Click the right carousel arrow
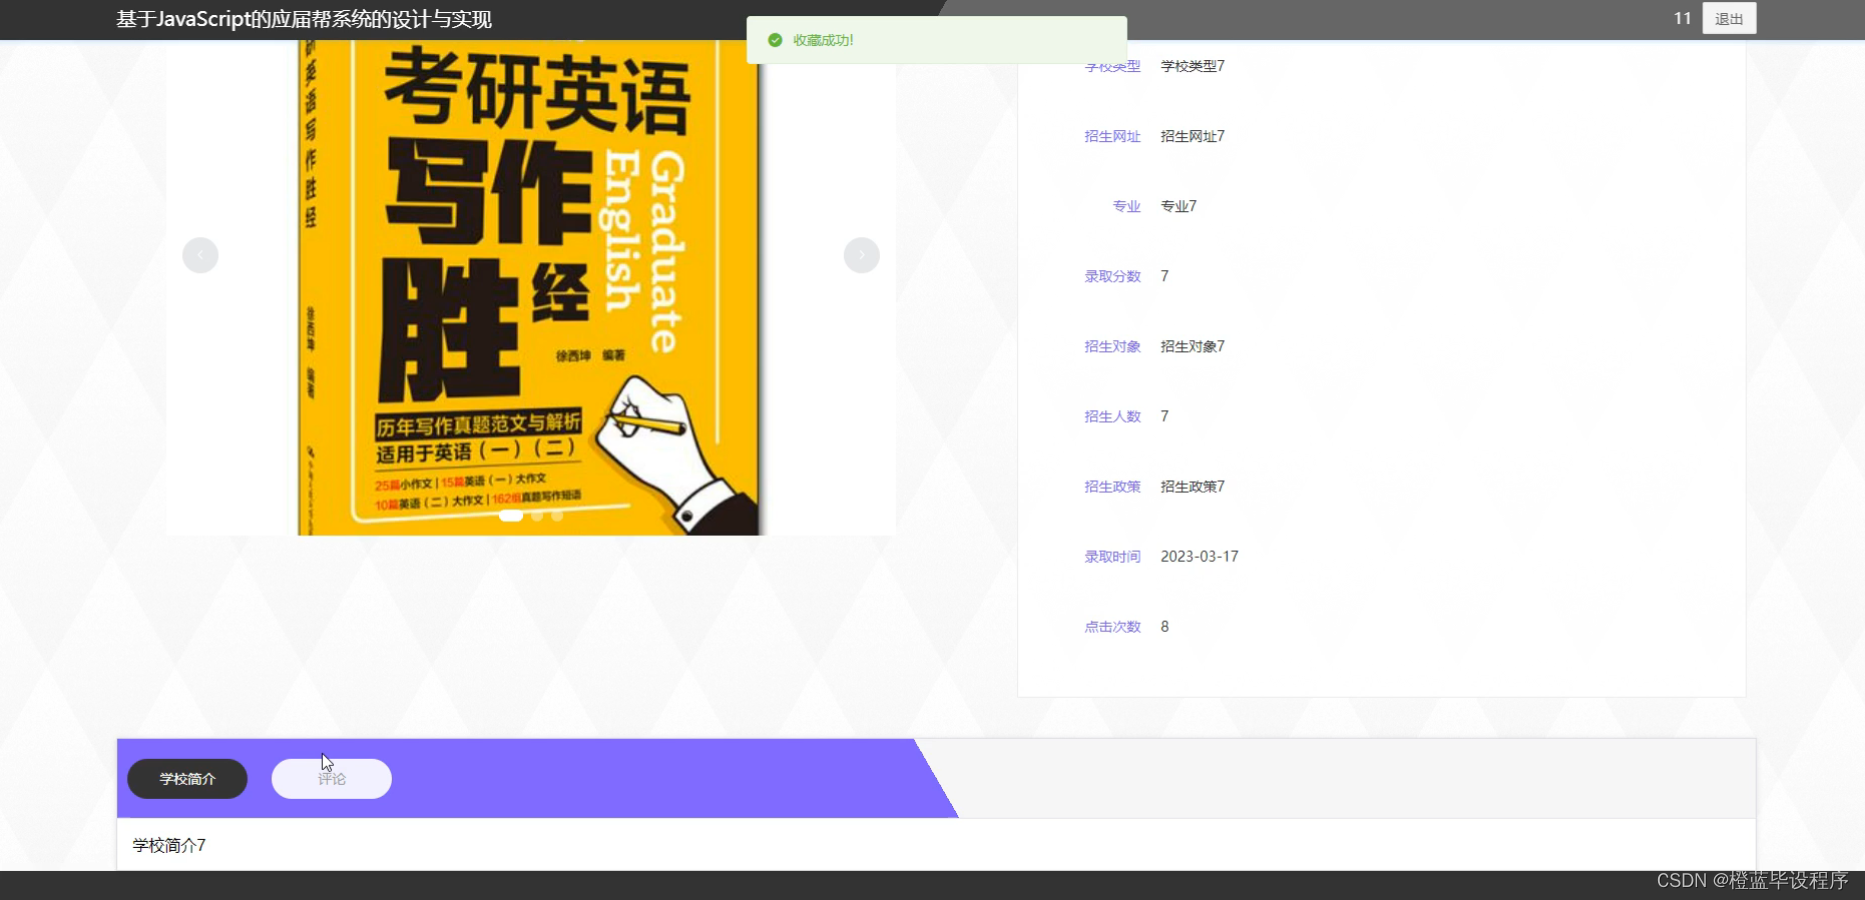This screenshot has height=900, width=1865. point(861,255)
